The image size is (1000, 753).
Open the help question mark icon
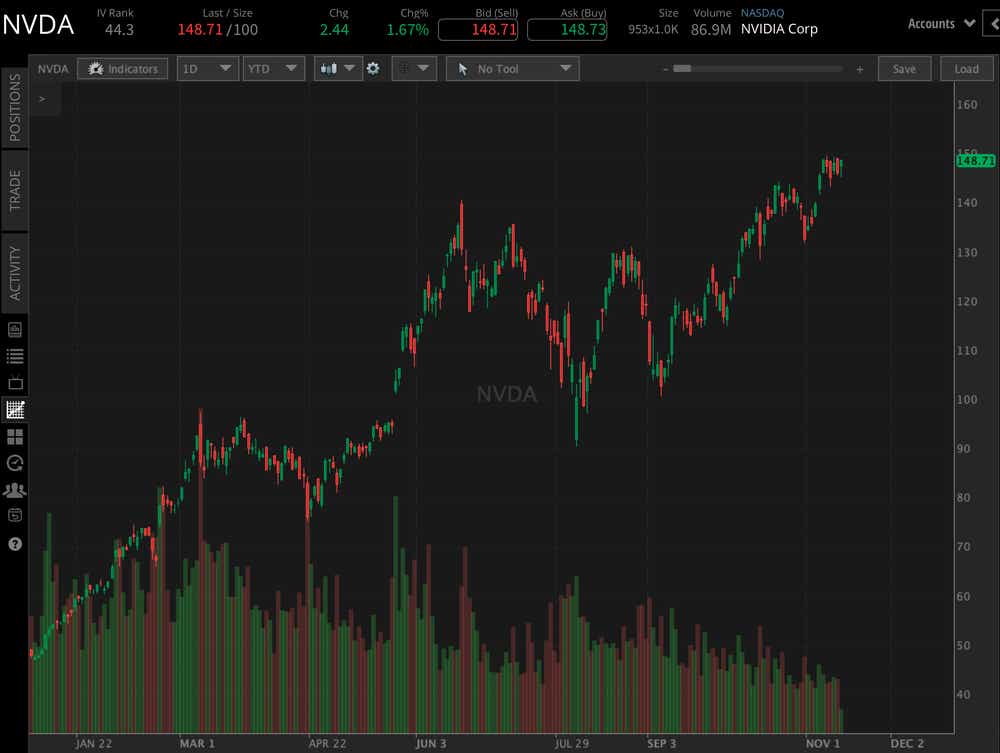15,544
